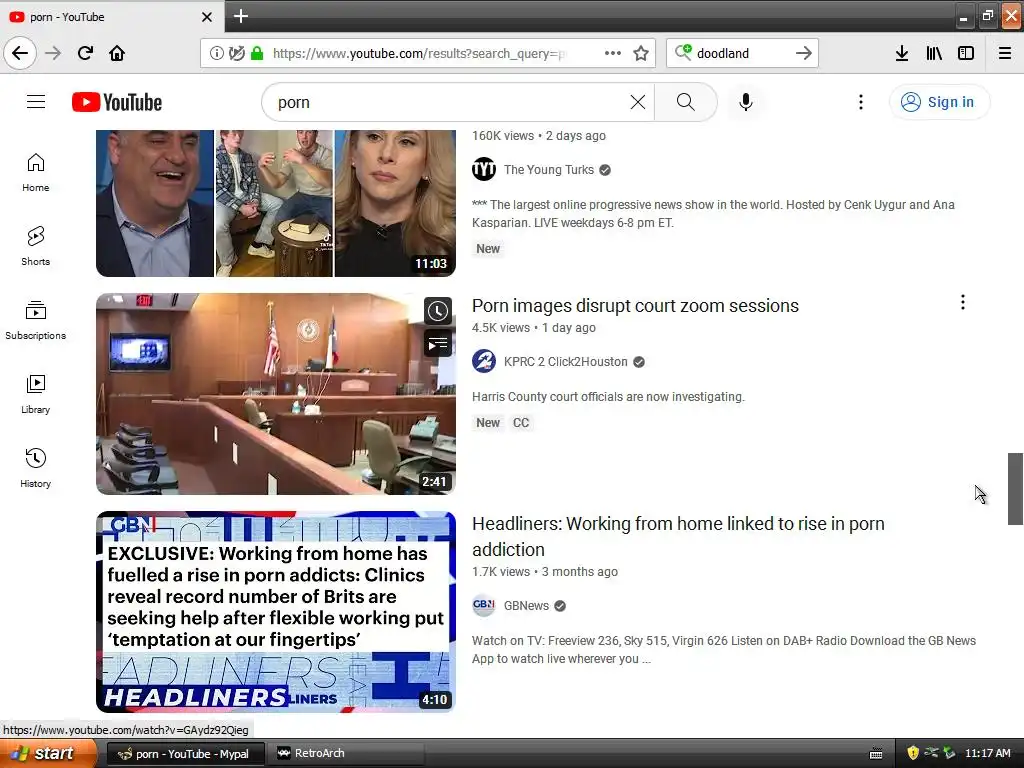Click inside the YouTube search input
The image size is (1024, 768).
click(451, 102)
